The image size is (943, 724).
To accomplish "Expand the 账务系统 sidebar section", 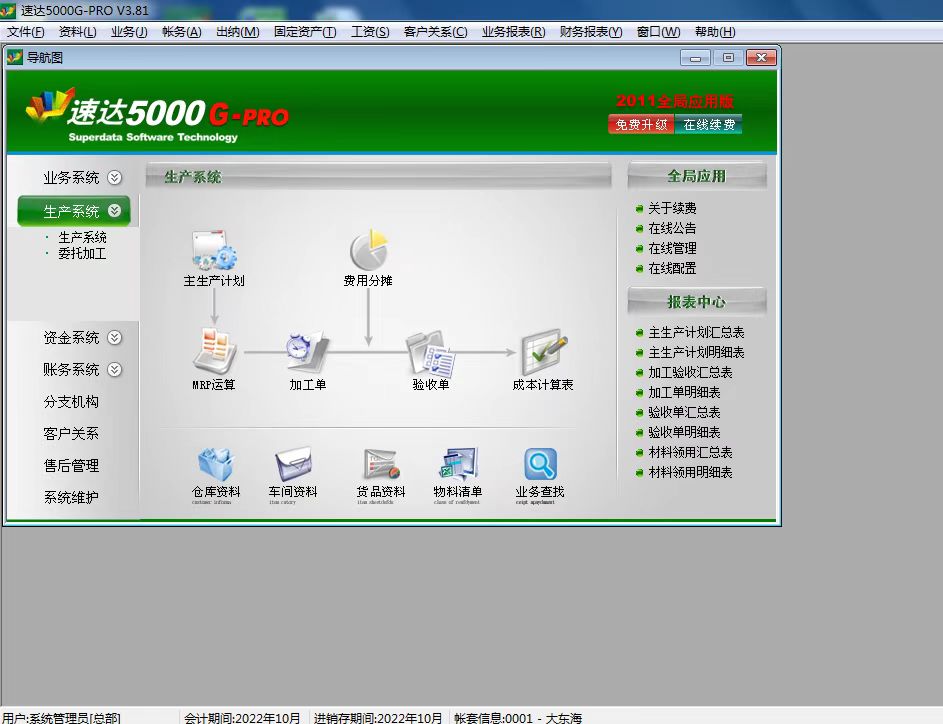I will click(115, 370).
